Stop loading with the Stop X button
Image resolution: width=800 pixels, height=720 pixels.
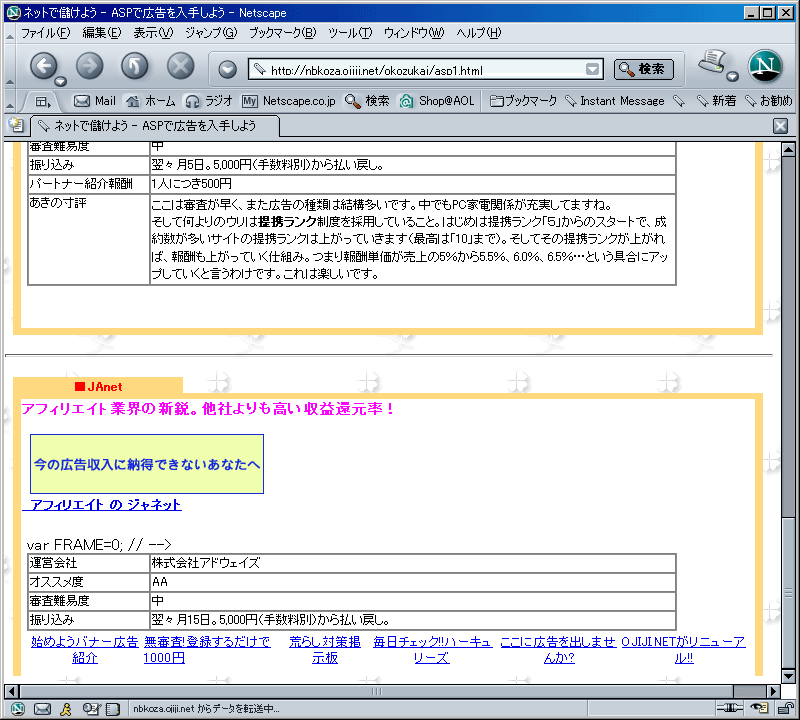[181, 66]
